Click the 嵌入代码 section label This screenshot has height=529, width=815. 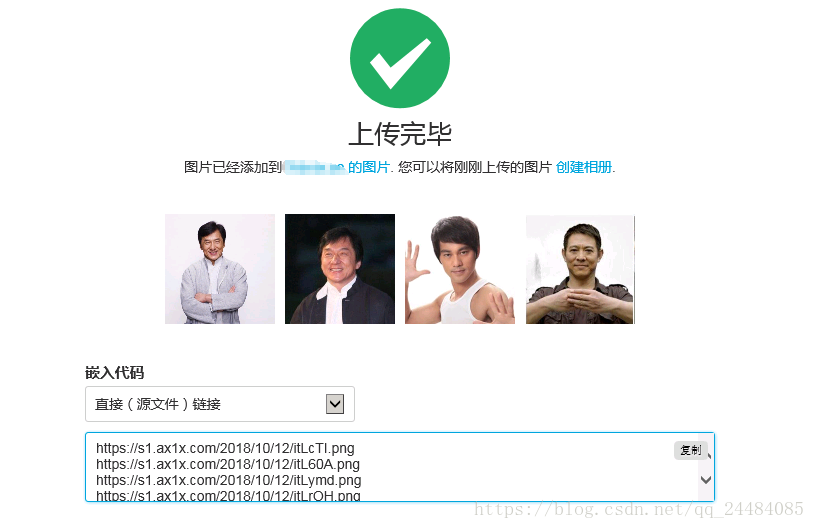(x=114, y=373)
